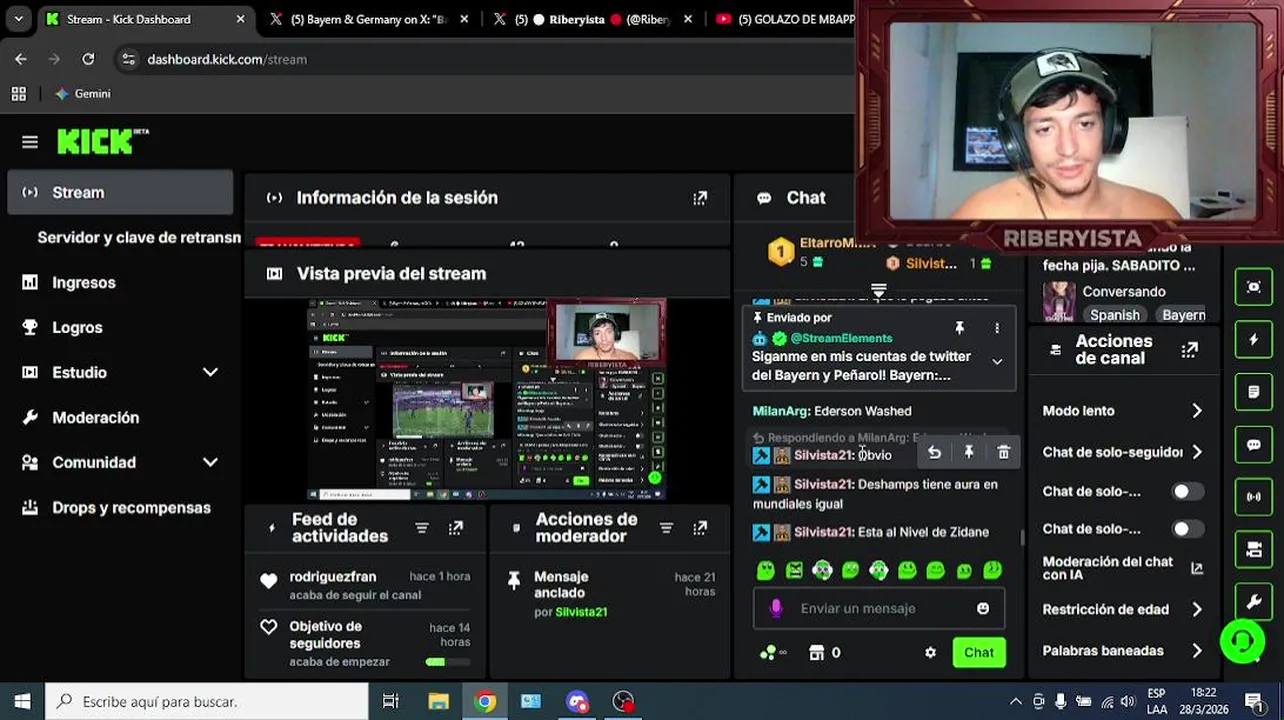Screen dimensions: 1284x720
Task: Open Silvista21 profile in moderator actions
Action: click(581, 612)
